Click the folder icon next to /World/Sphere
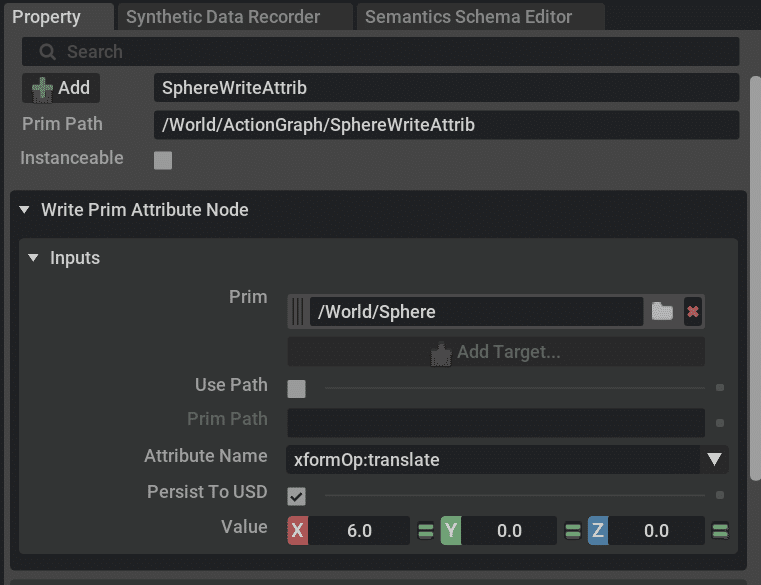 (x=662, y=311)
